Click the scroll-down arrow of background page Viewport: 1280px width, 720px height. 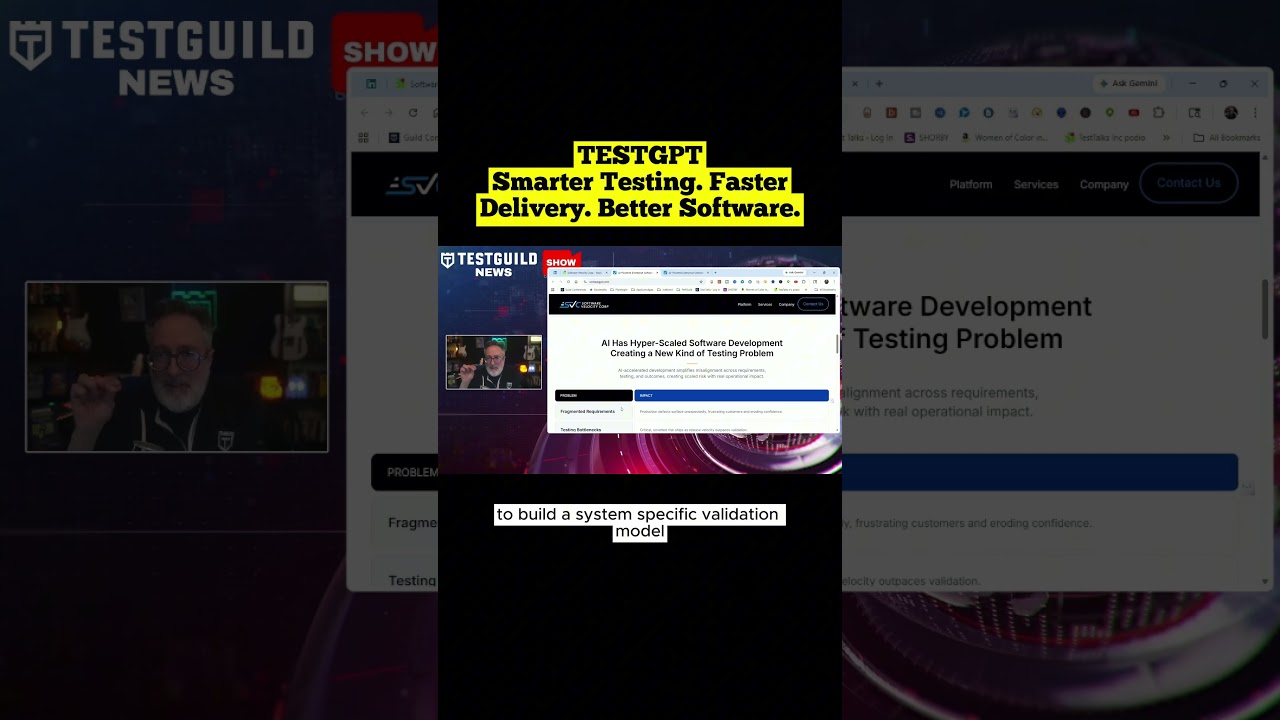(1265, 581)
